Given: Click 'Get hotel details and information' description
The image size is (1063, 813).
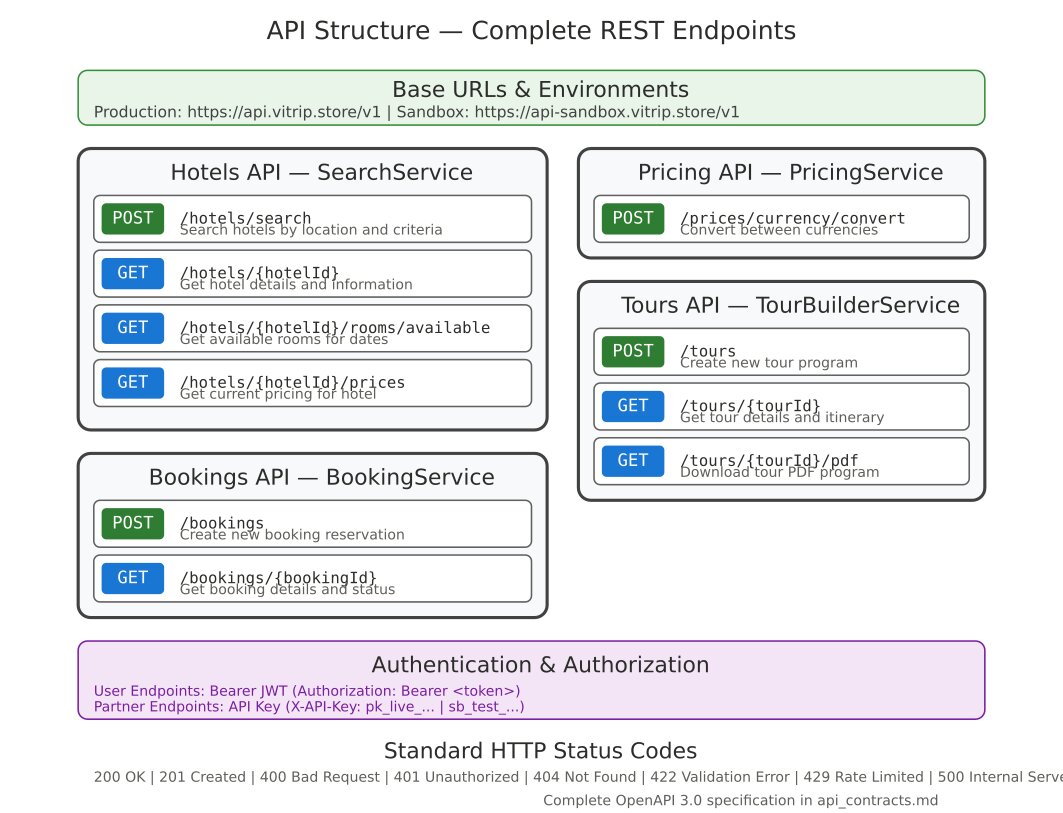Looking at the screenshot, I should pos(296,285).
